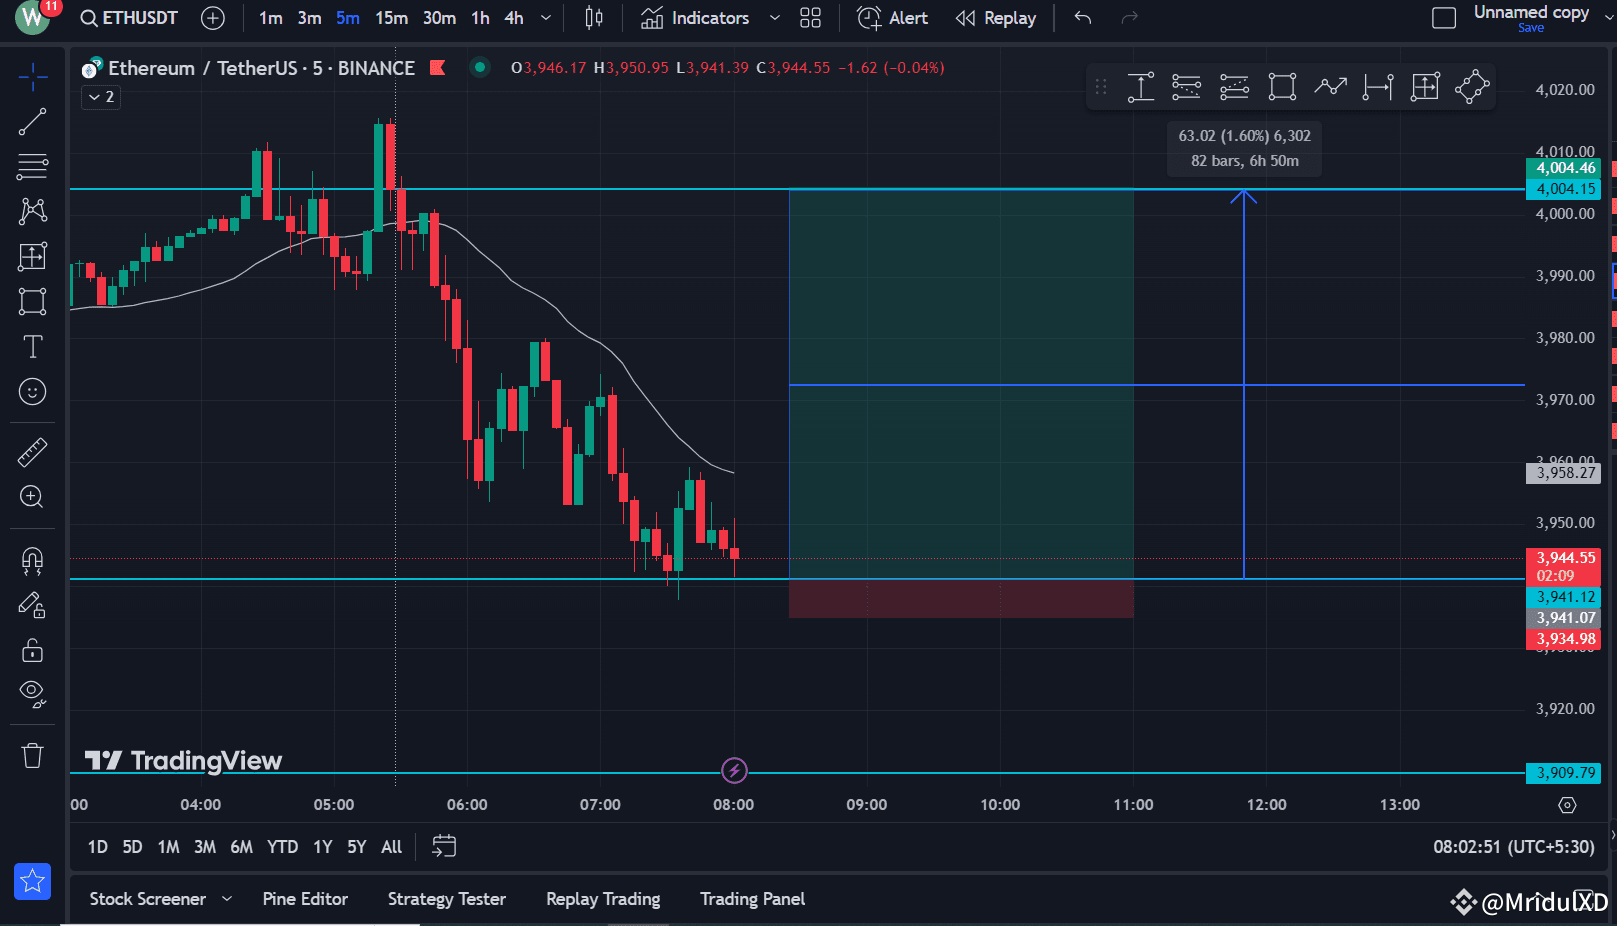This screenshot has width=1617, height=926.
Task: Select the crosshair cursor tool
Action: pyautogui.click(x=32, y=77)
